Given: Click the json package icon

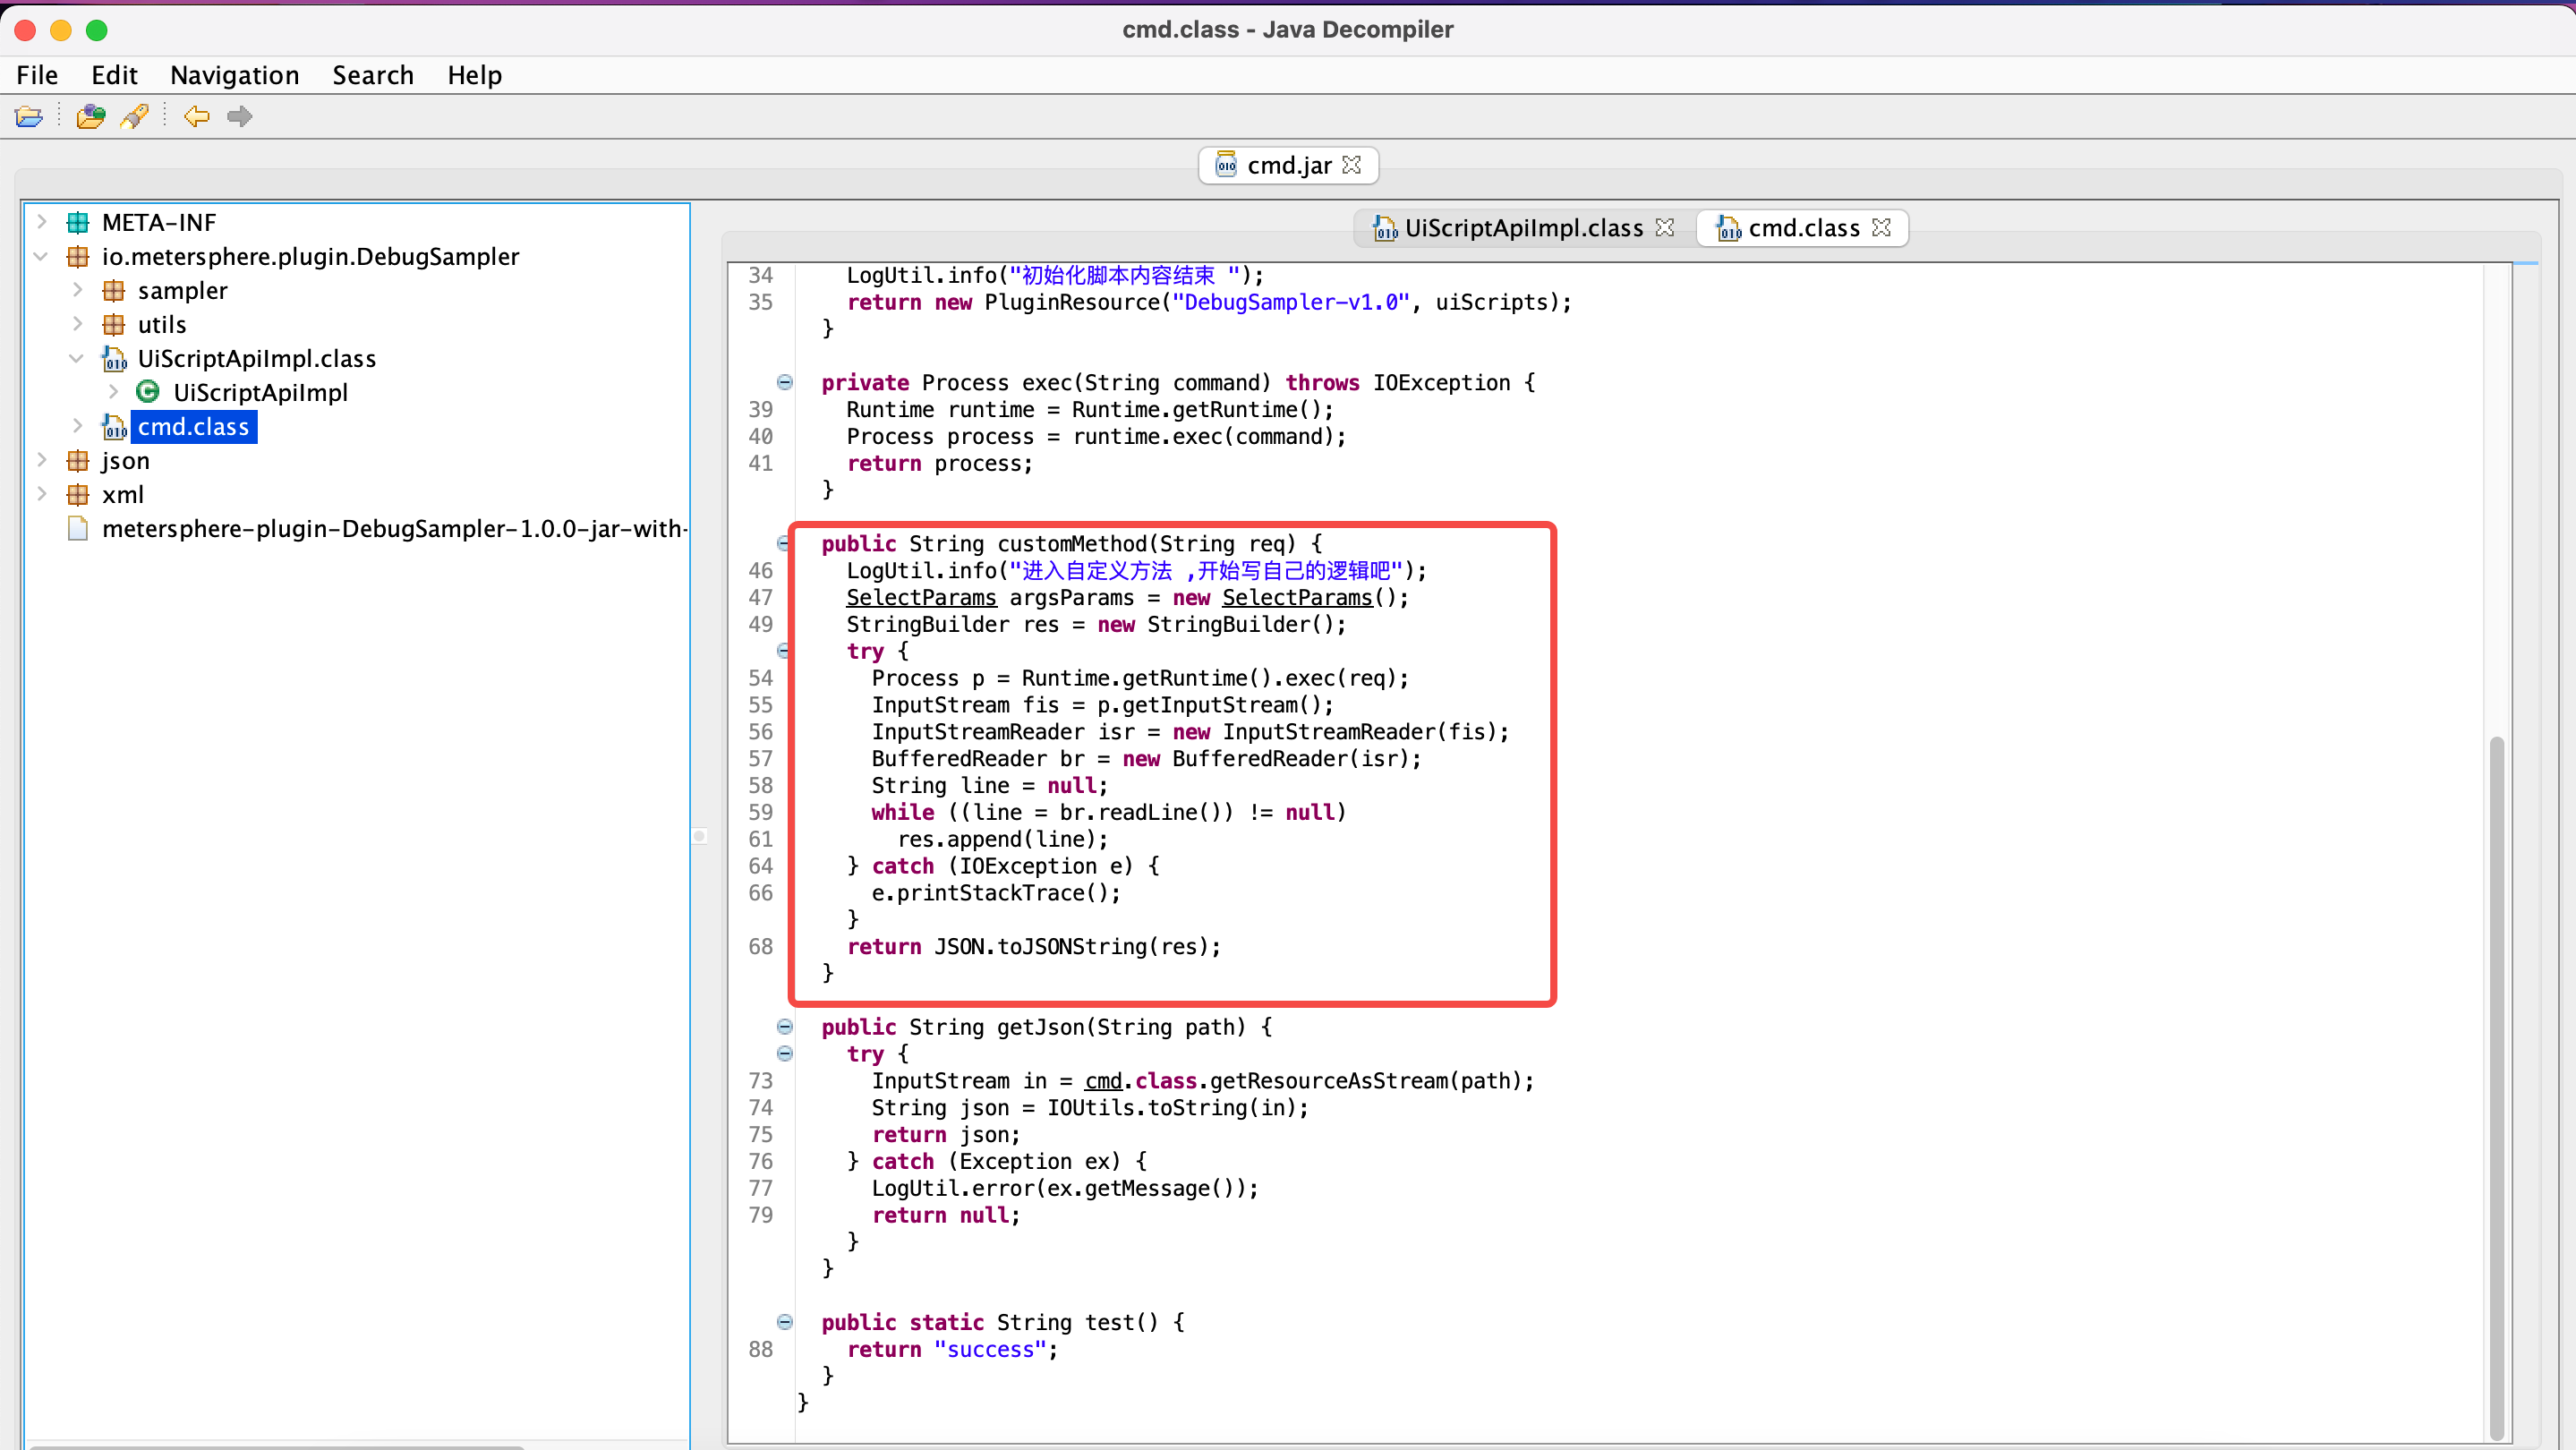Looking at the screenshot, I should click(78, 460).
